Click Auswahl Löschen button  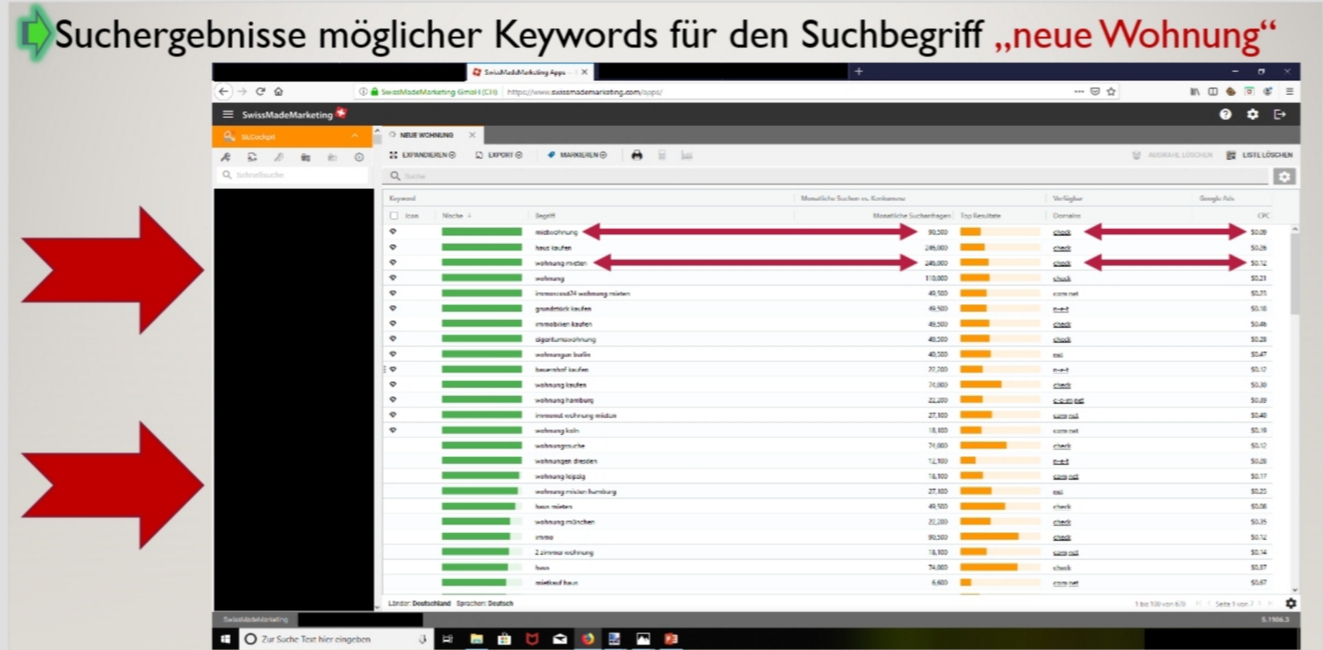coord(1173,155)
